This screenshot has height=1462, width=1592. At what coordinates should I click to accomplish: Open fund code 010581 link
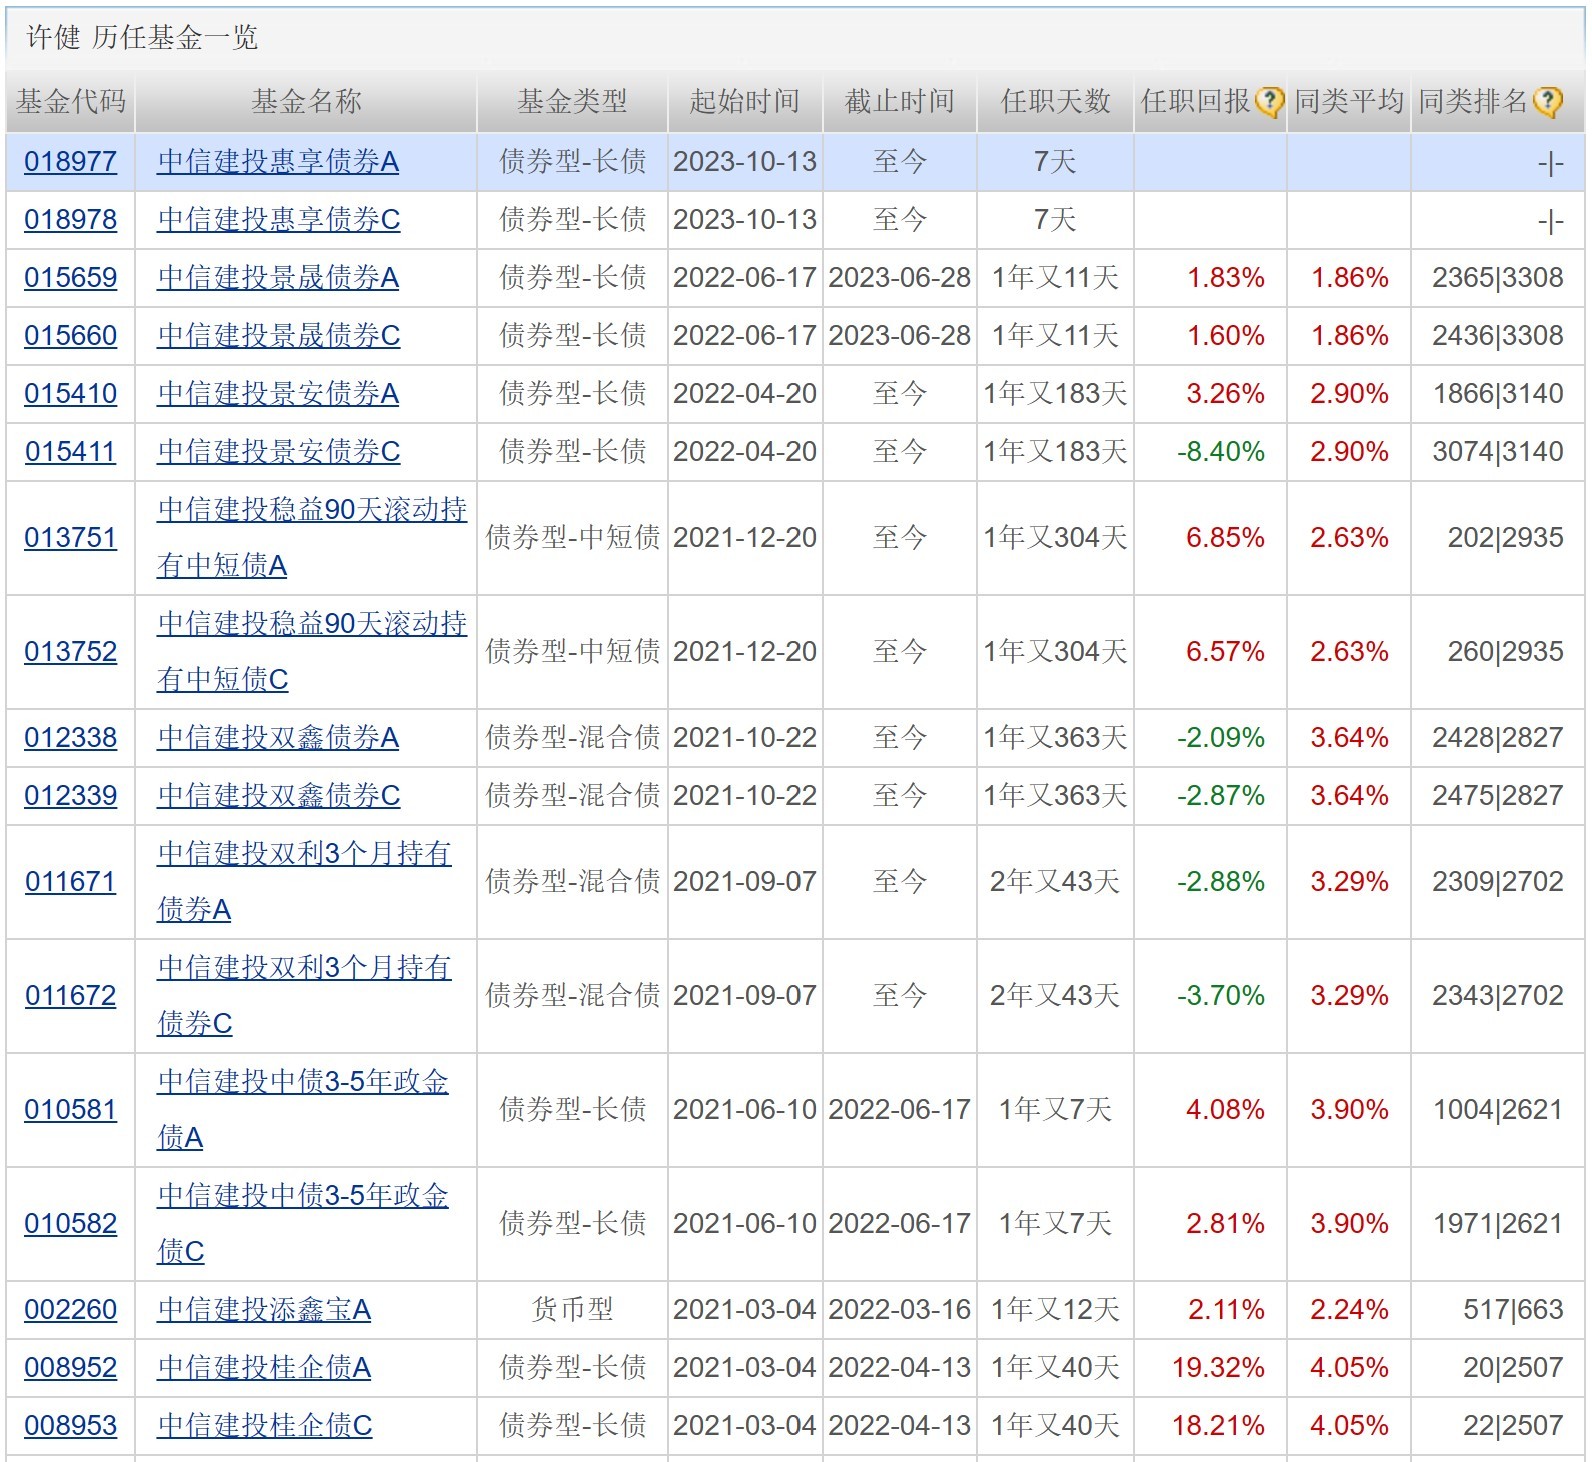(x=70, y=1110)
